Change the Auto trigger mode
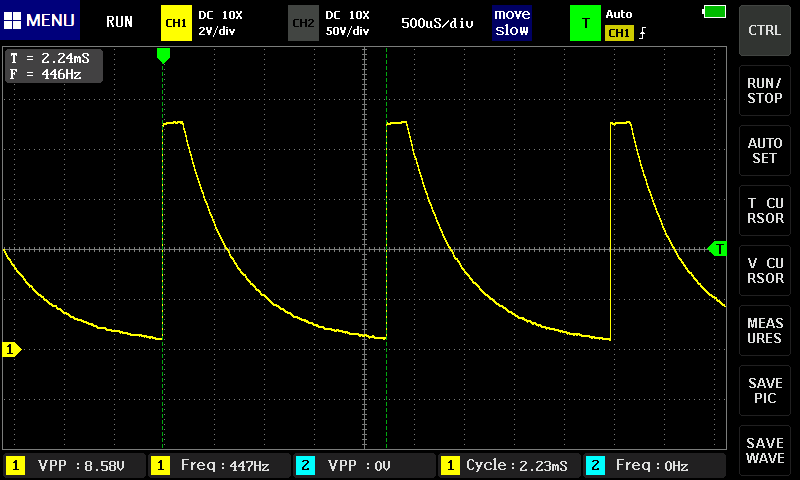The height and width of the screenshot is (480, 800). click(x=618, y=14)
